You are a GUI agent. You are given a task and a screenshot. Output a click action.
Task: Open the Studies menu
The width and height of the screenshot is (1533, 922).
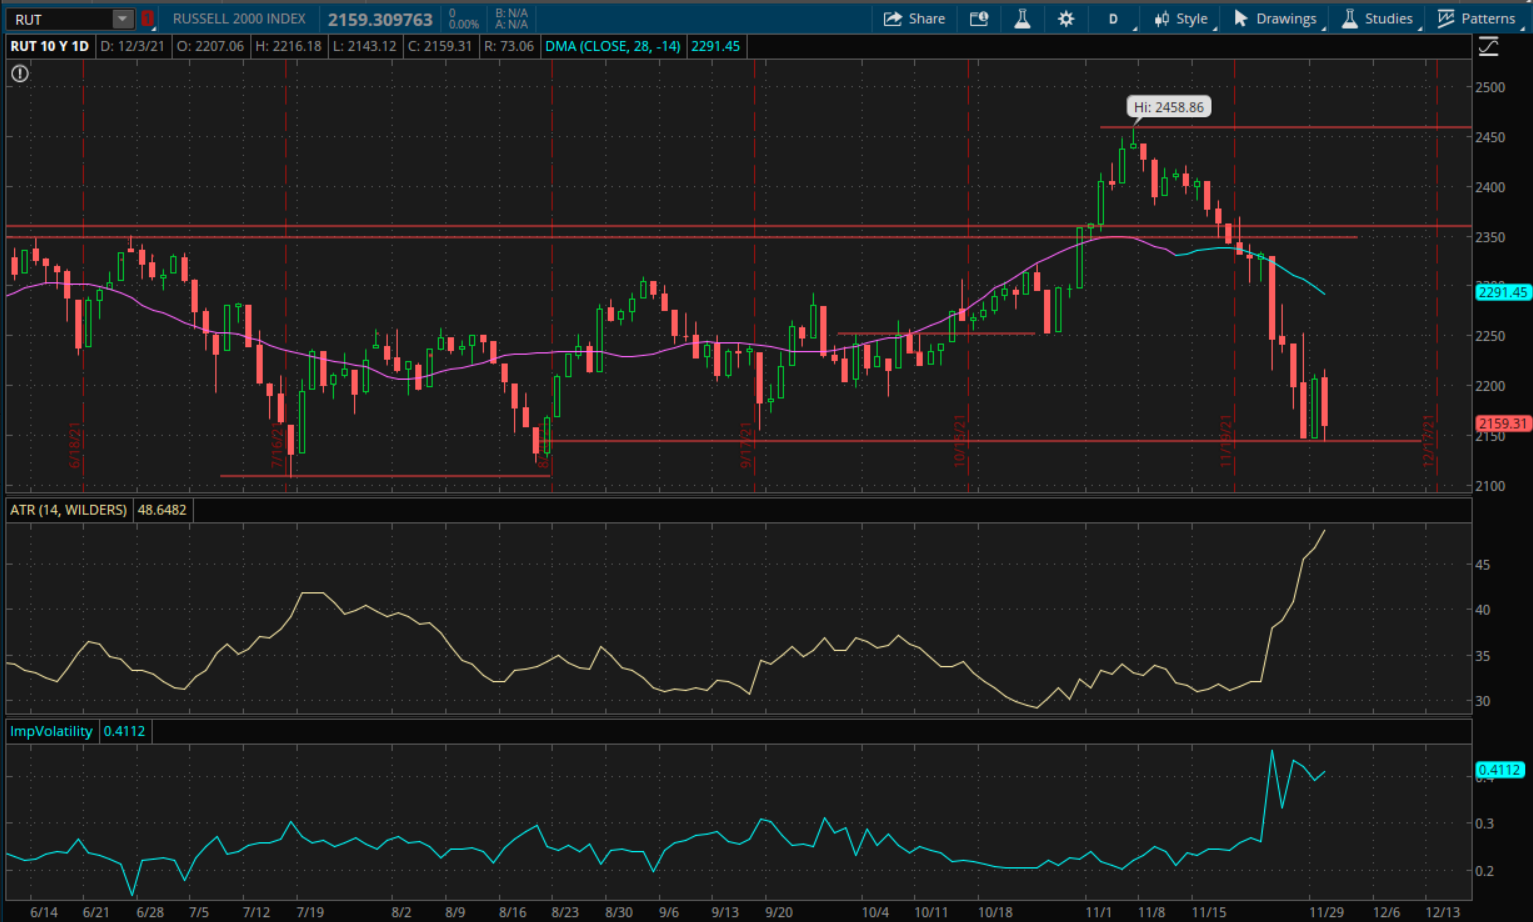tap(1377, 18)
